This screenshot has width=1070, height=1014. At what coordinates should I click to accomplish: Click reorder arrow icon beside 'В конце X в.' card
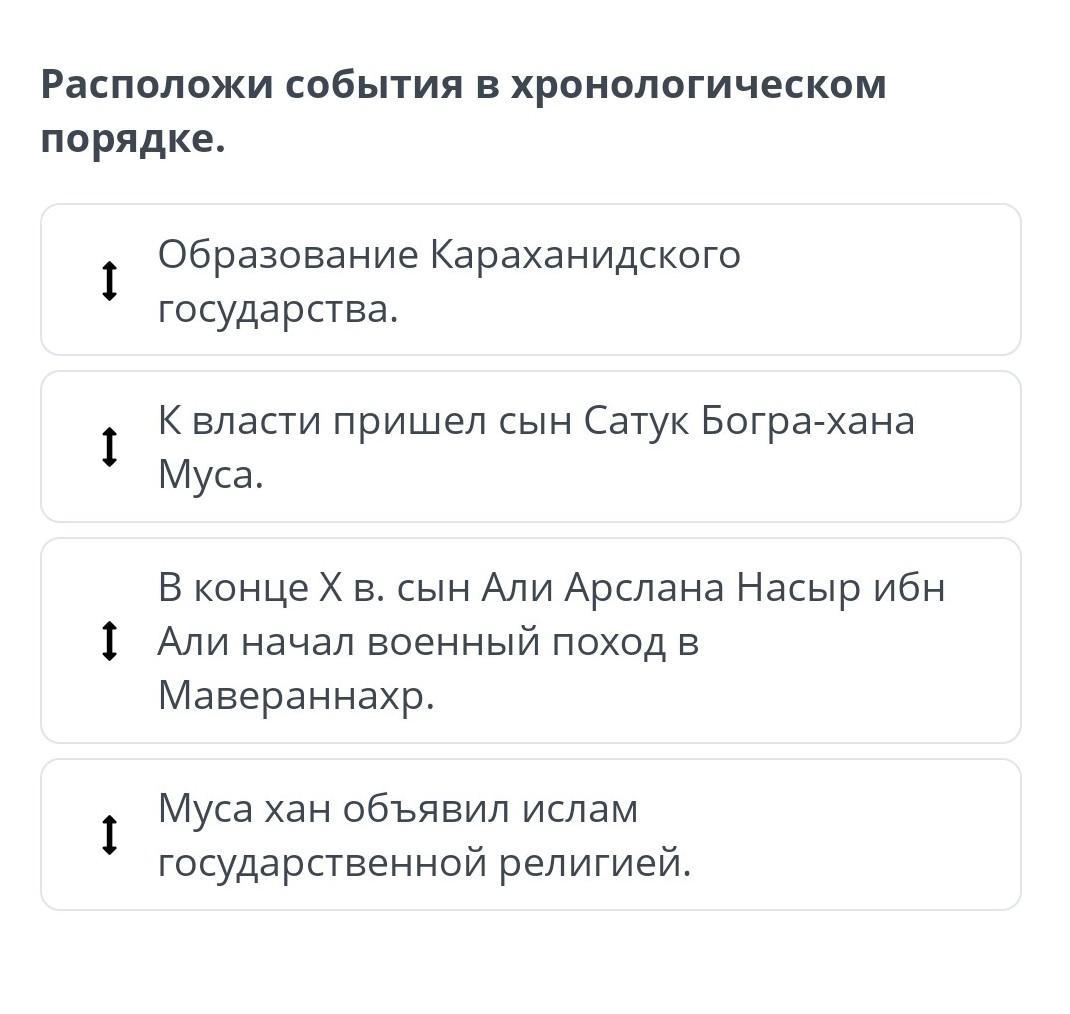coord(110,641)
